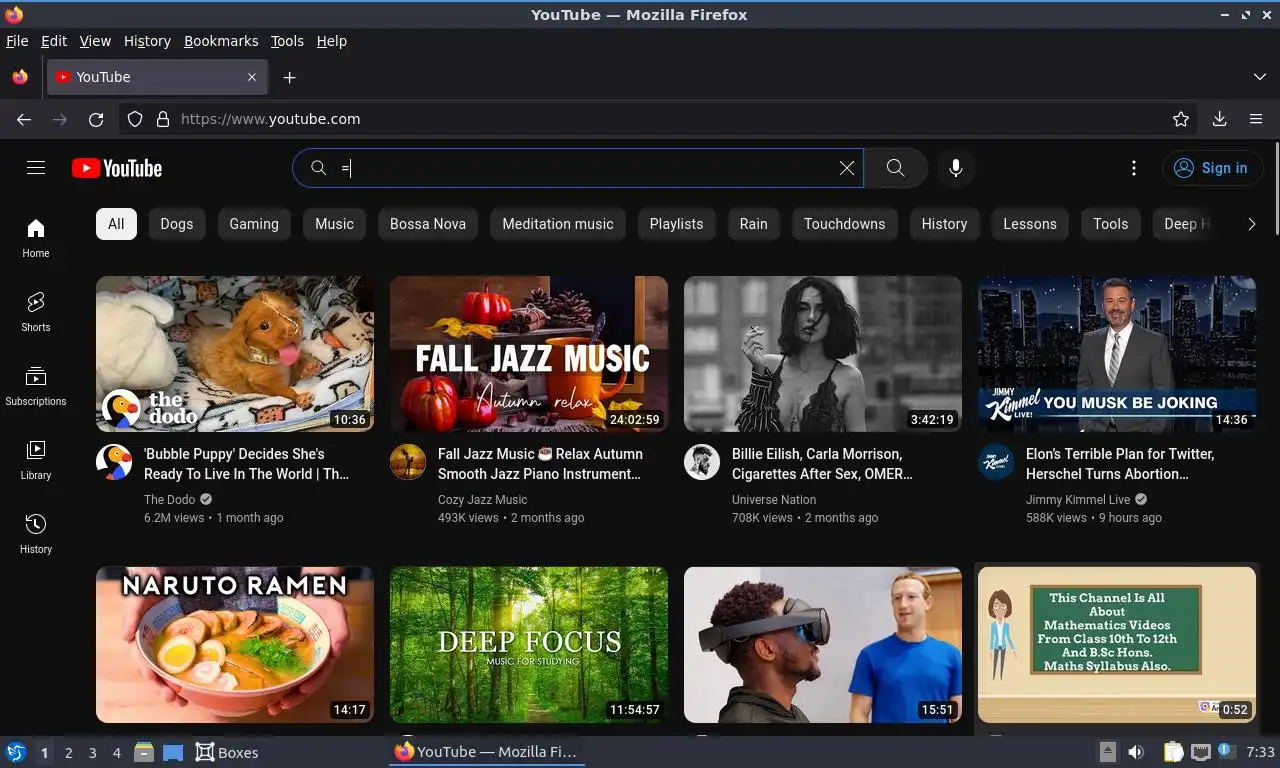Click the Sign in button
Viewport: 1280px width, 768px height.
(1211, 168)
